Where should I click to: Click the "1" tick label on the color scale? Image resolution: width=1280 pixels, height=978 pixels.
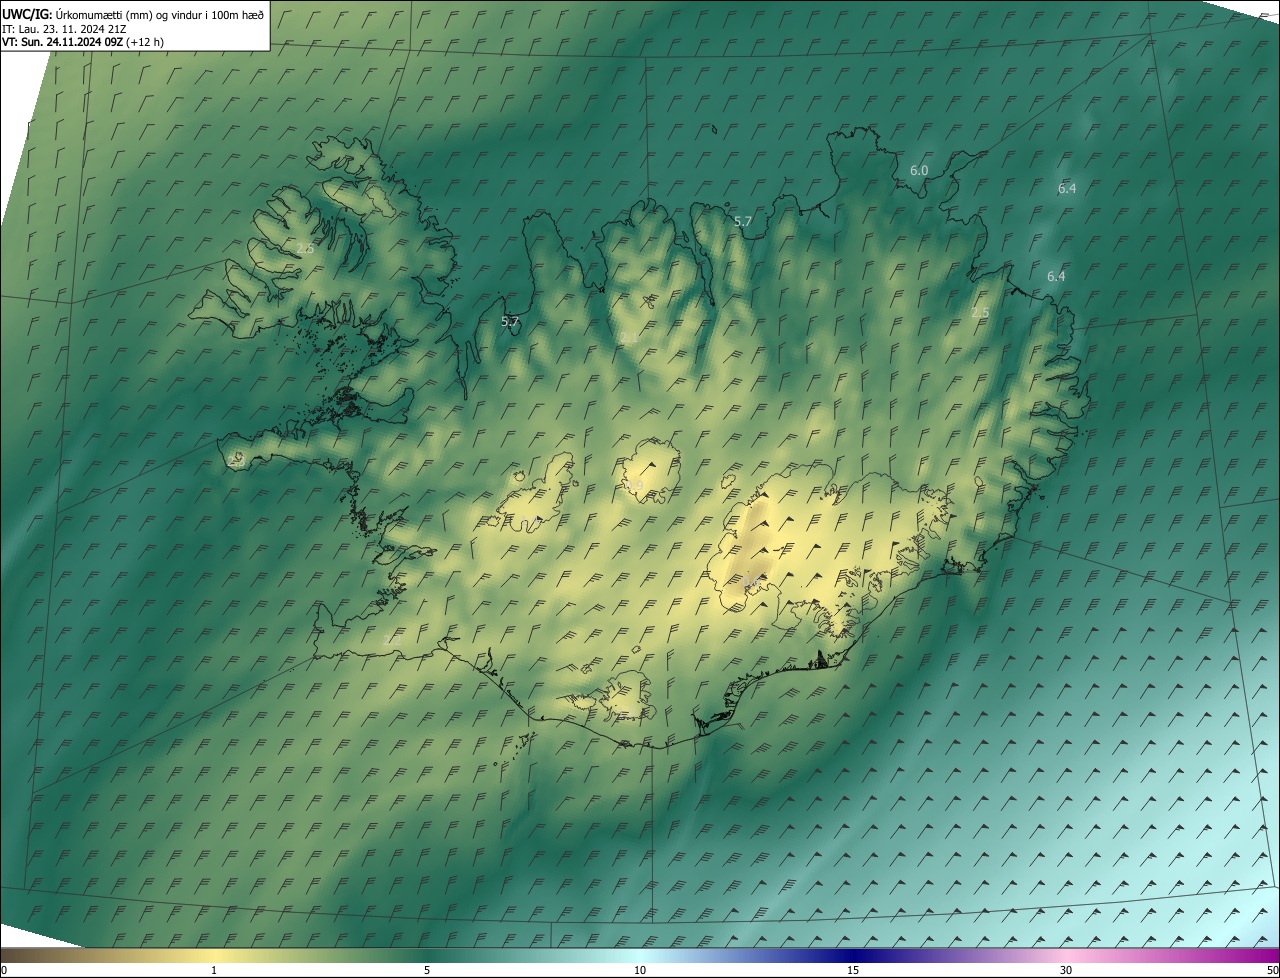coord(214,970)
